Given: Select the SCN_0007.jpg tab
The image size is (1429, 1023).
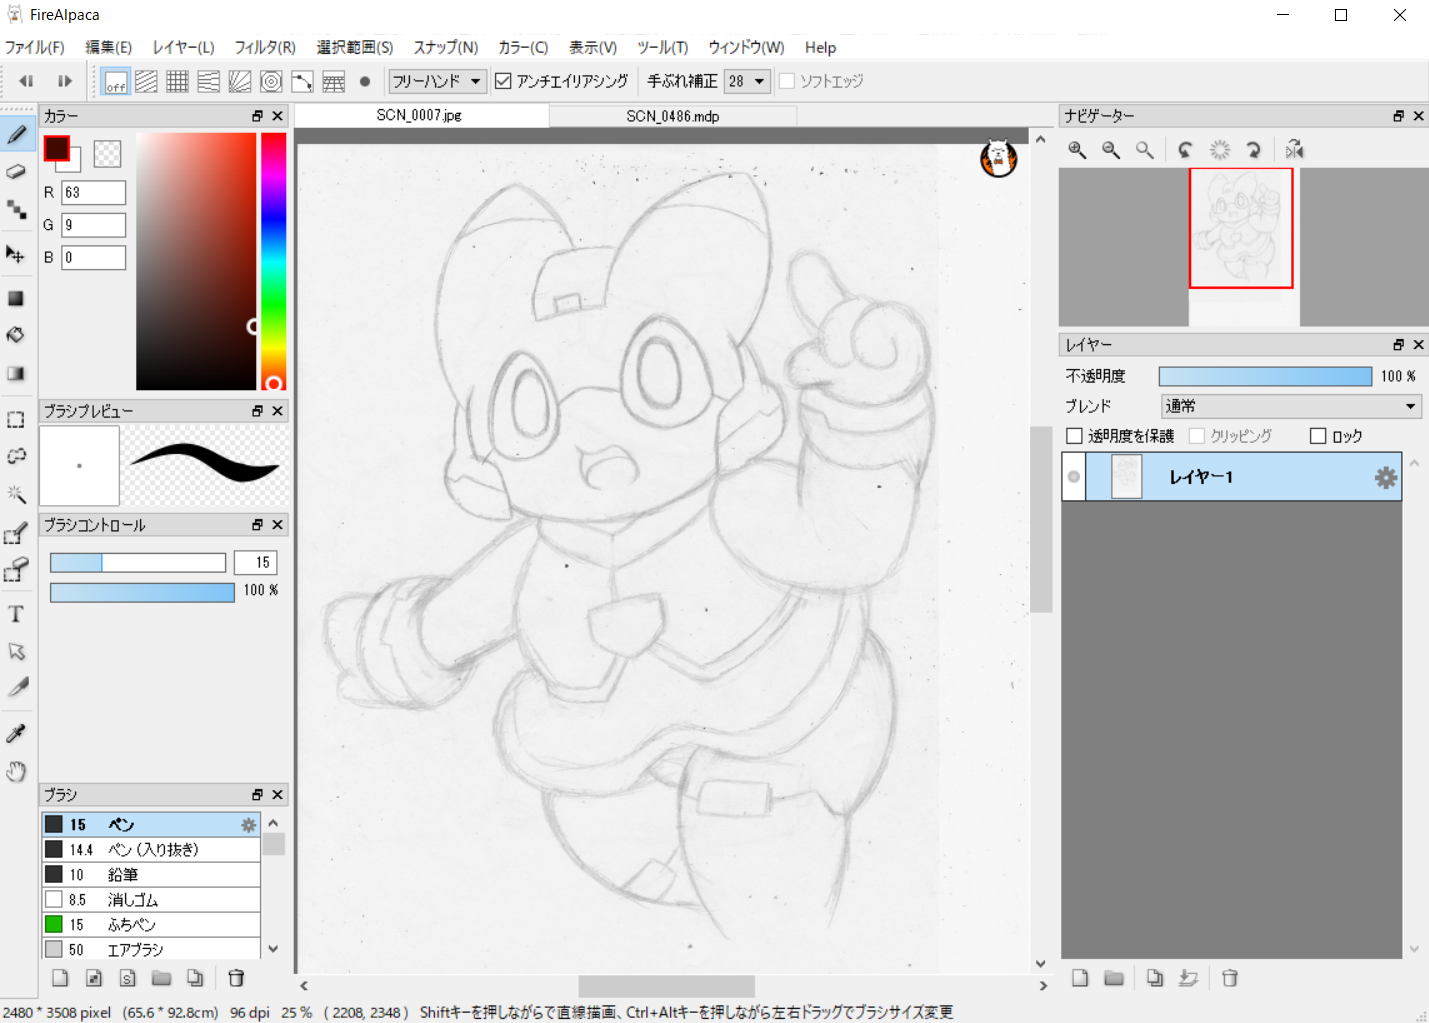Looking at the screenshot, I should [x=420, y=115].
